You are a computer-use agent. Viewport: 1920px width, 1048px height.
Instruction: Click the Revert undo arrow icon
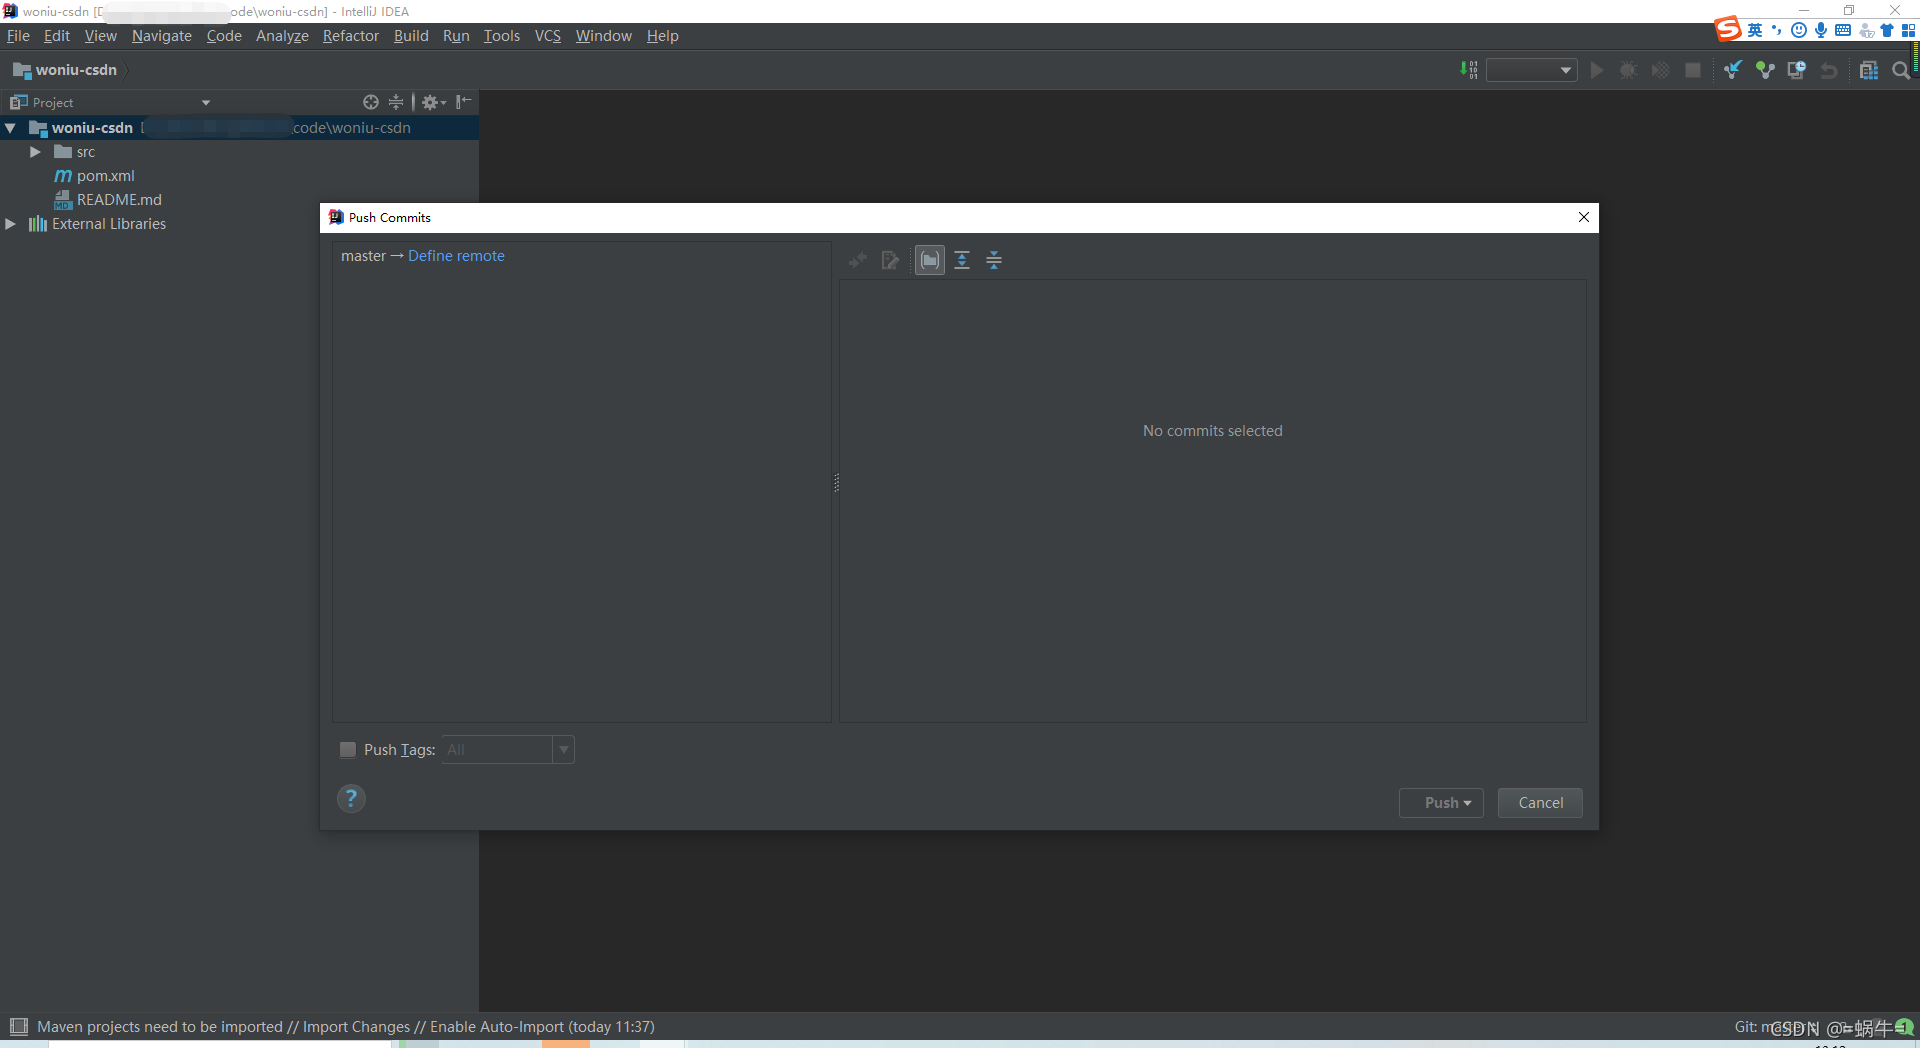tap(1829, 70)
